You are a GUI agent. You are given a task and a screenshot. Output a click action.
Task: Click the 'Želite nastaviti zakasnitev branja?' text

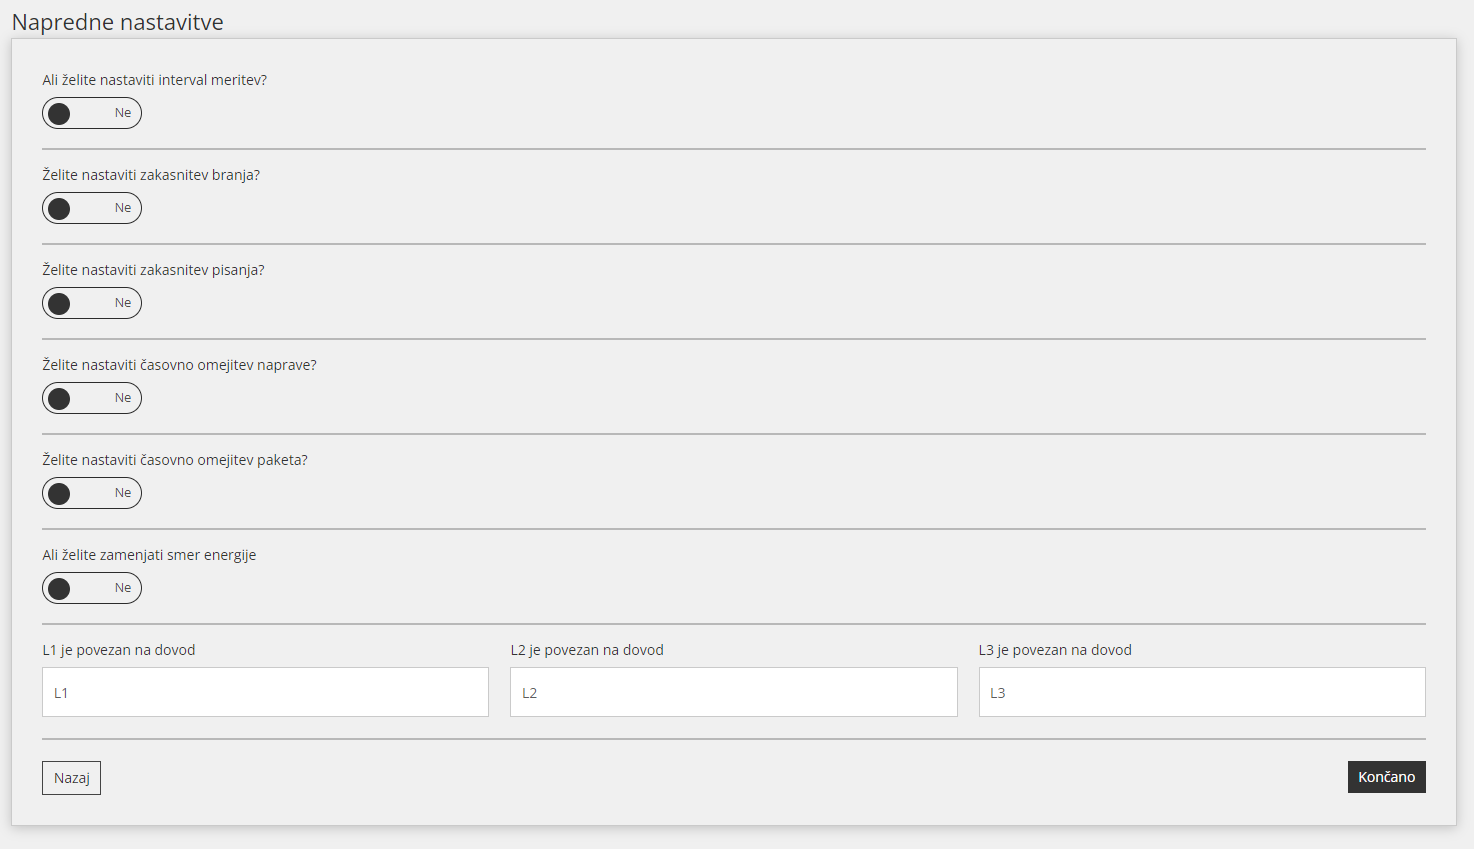pos(151,175)
